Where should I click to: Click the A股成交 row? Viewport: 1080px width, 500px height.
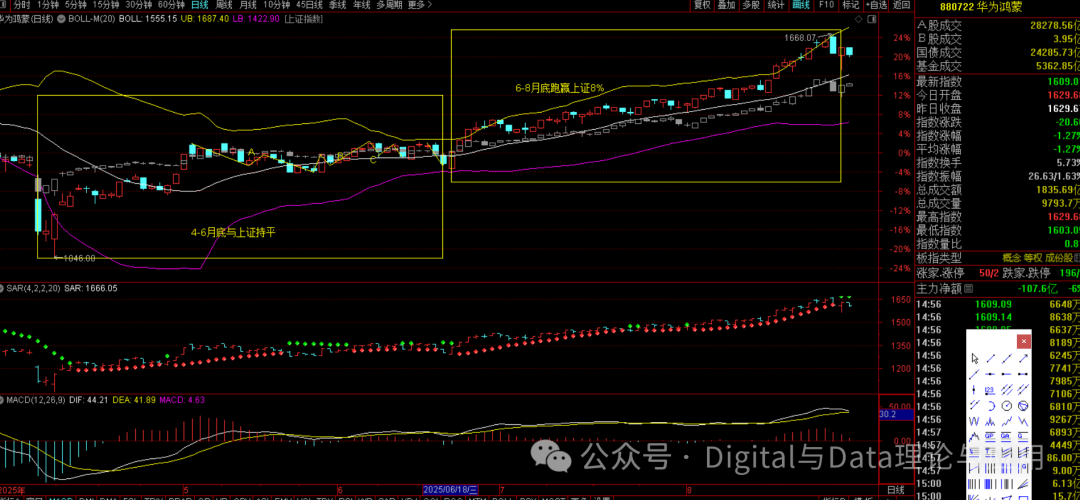(997, 25)
